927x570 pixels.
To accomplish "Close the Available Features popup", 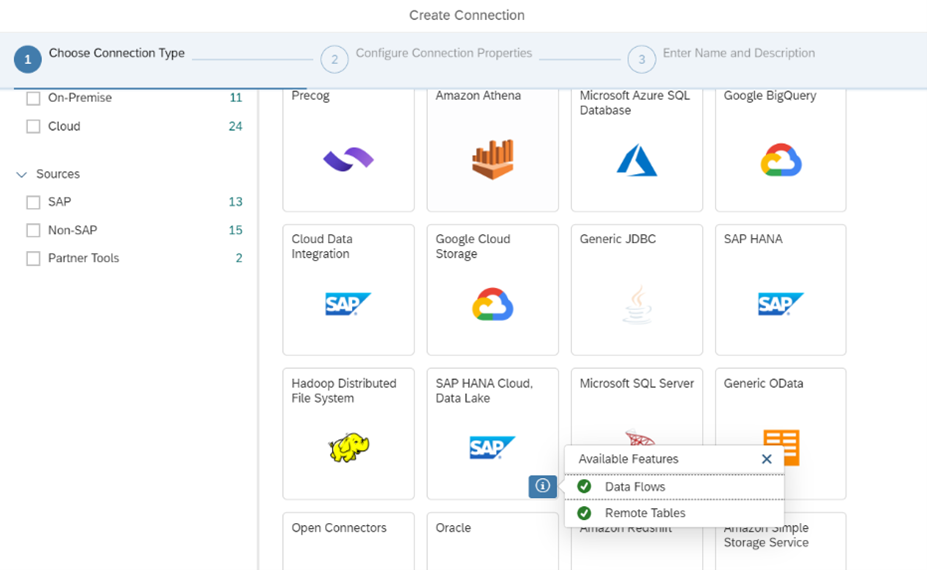I will (x=766, y=459).
